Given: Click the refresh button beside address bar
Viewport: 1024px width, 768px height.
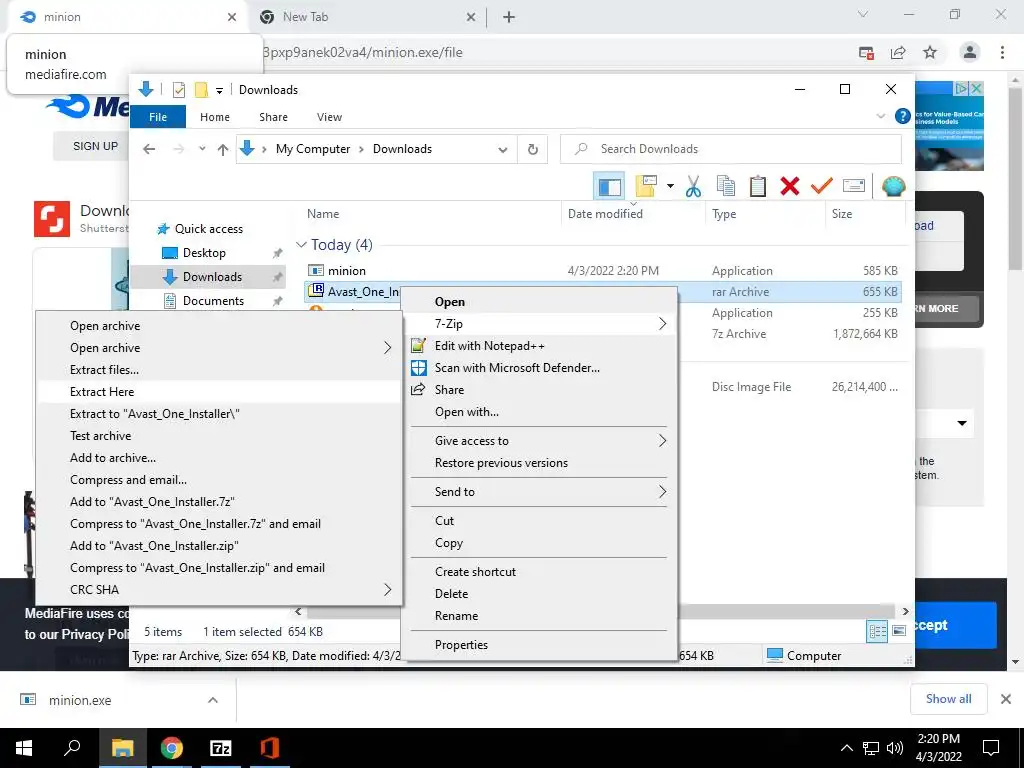Looking at the screenshot, I should click(x=533, y=150).
